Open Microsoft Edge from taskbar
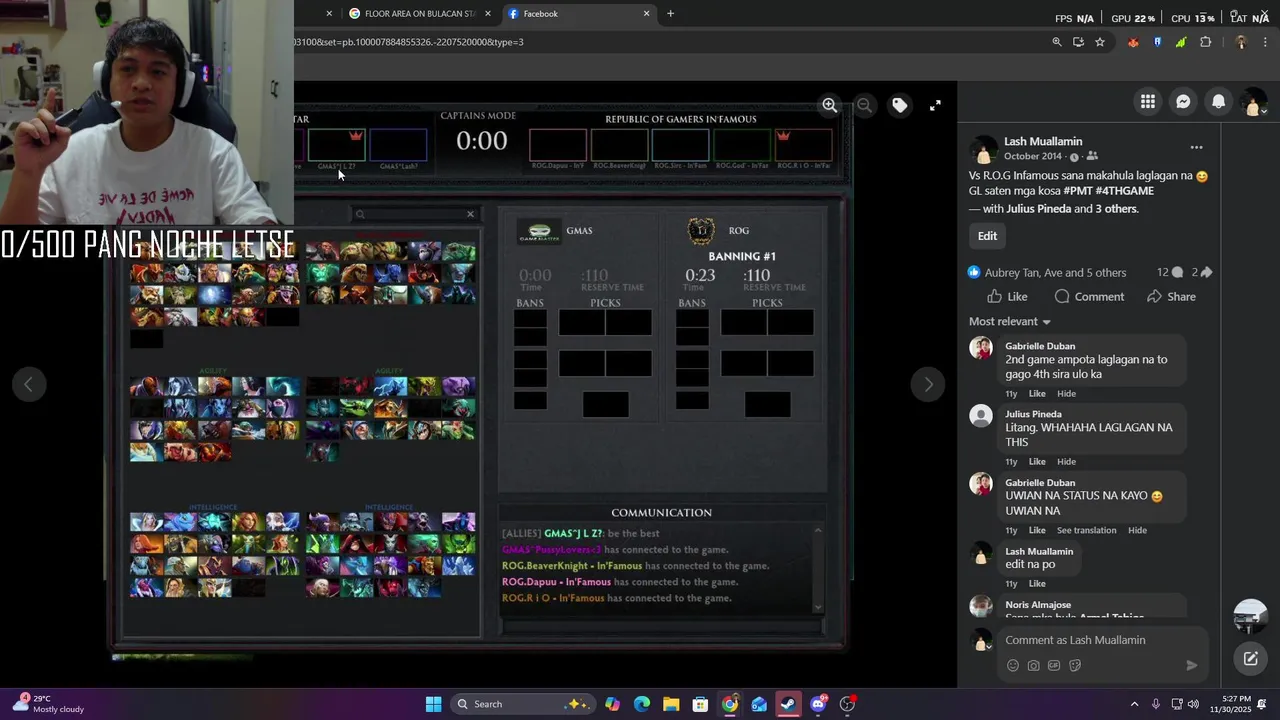 pos(642,704)
